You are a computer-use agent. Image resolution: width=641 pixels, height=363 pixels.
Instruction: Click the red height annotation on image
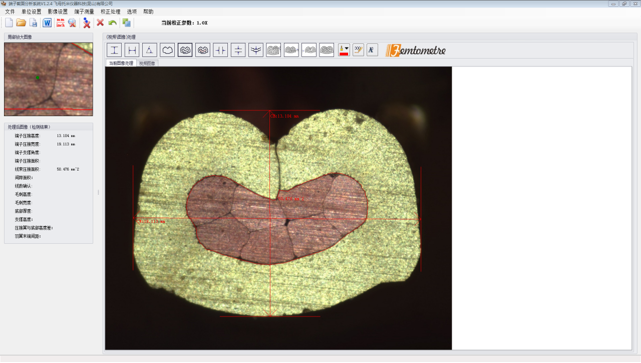285,116
